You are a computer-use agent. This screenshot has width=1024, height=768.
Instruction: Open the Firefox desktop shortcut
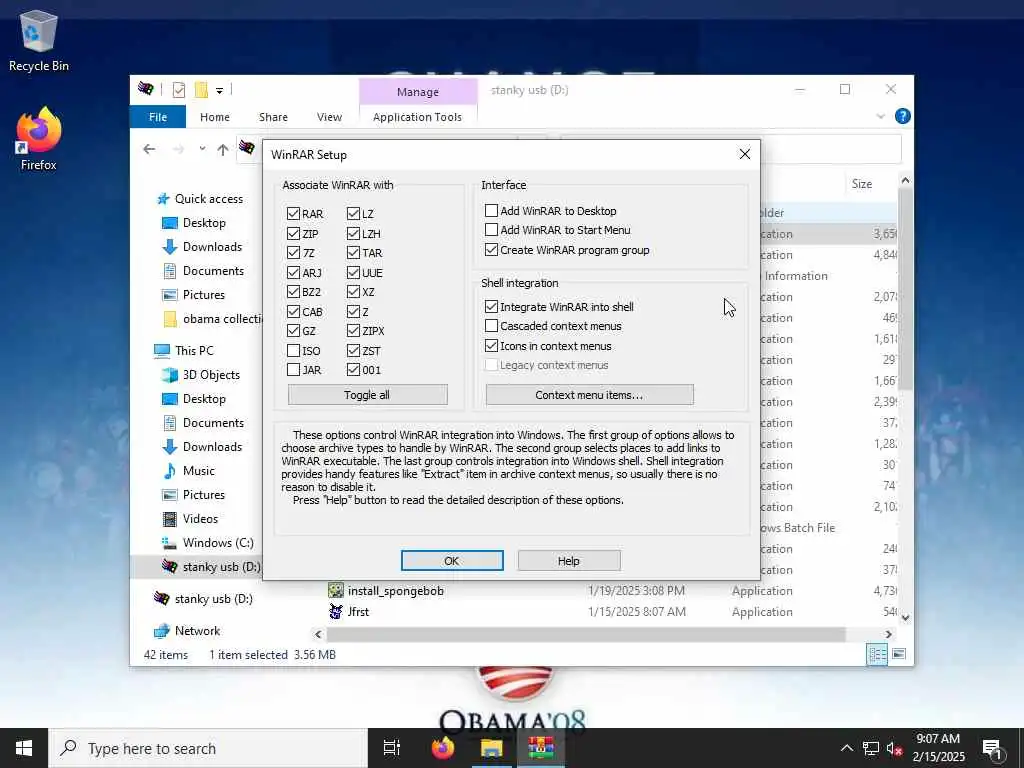pos(39,138)
